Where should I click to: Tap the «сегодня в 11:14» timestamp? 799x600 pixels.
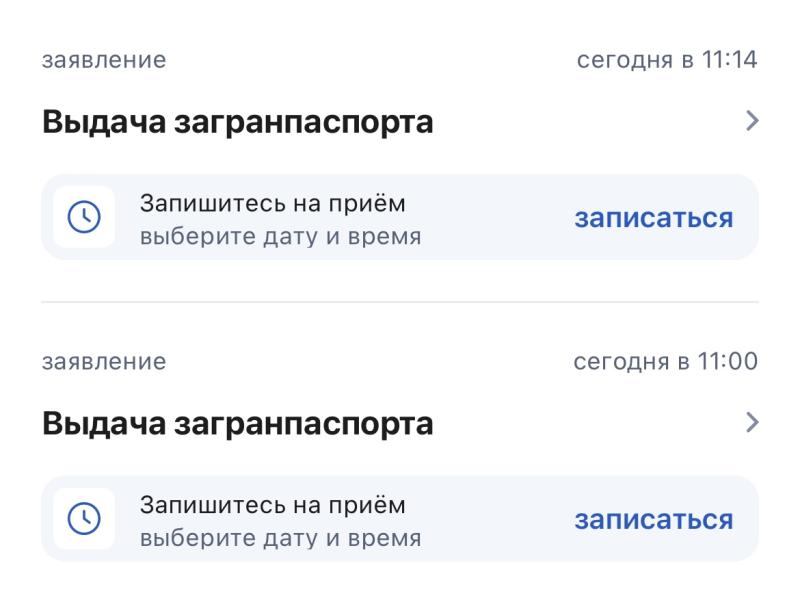coord(667,60)
